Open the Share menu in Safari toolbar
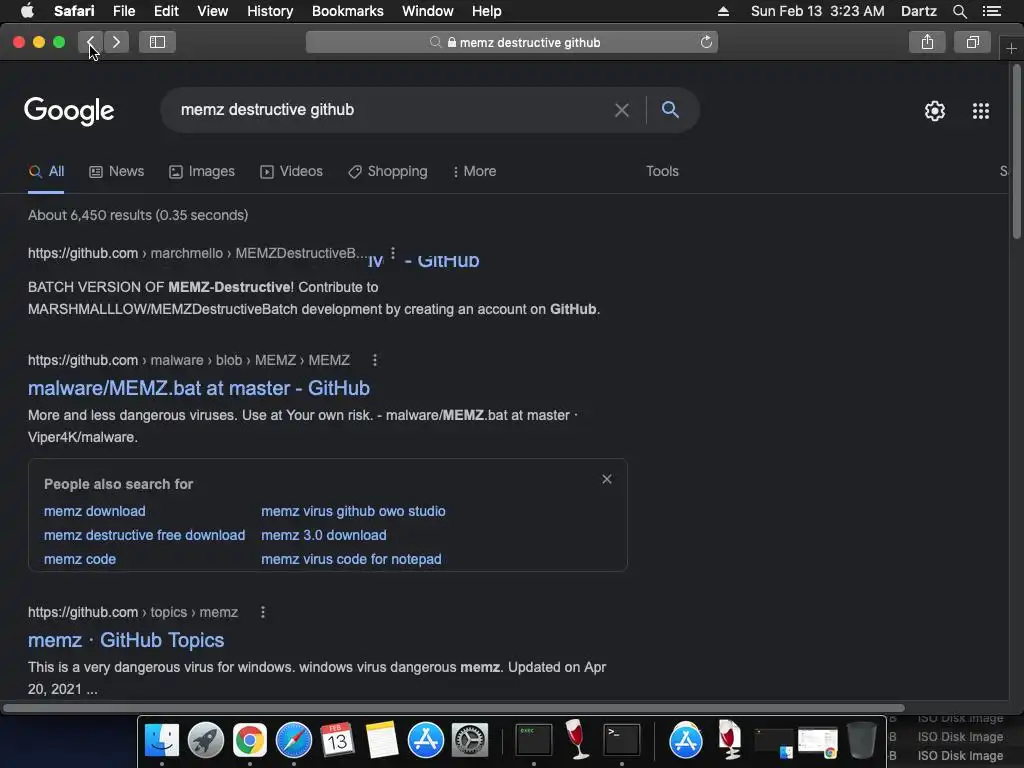This screenshot has width=1024, height=768. pos(927,42)
